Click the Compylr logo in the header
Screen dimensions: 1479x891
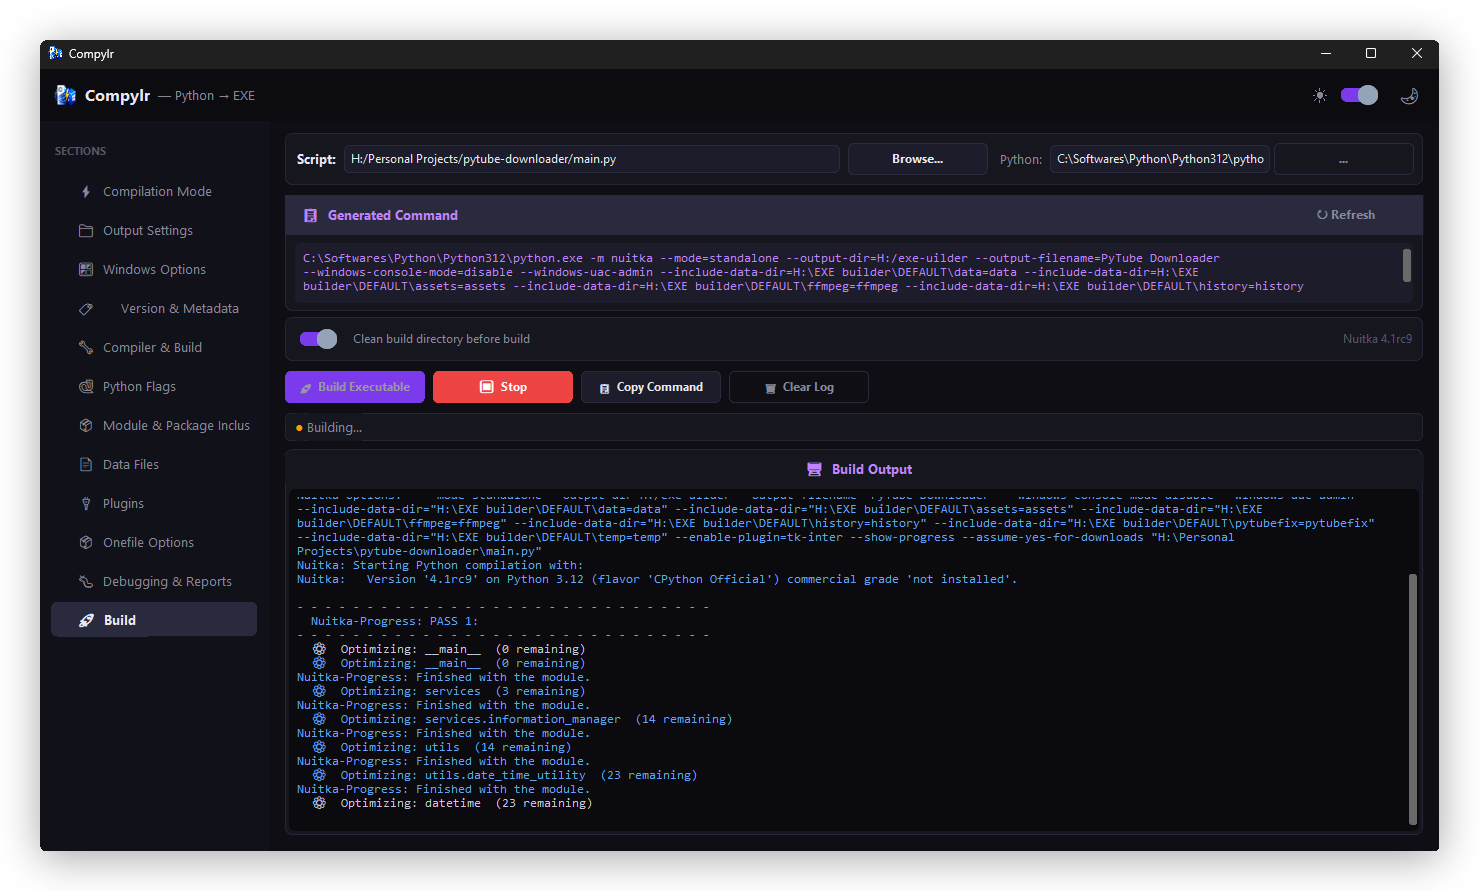tap(66, 95)
